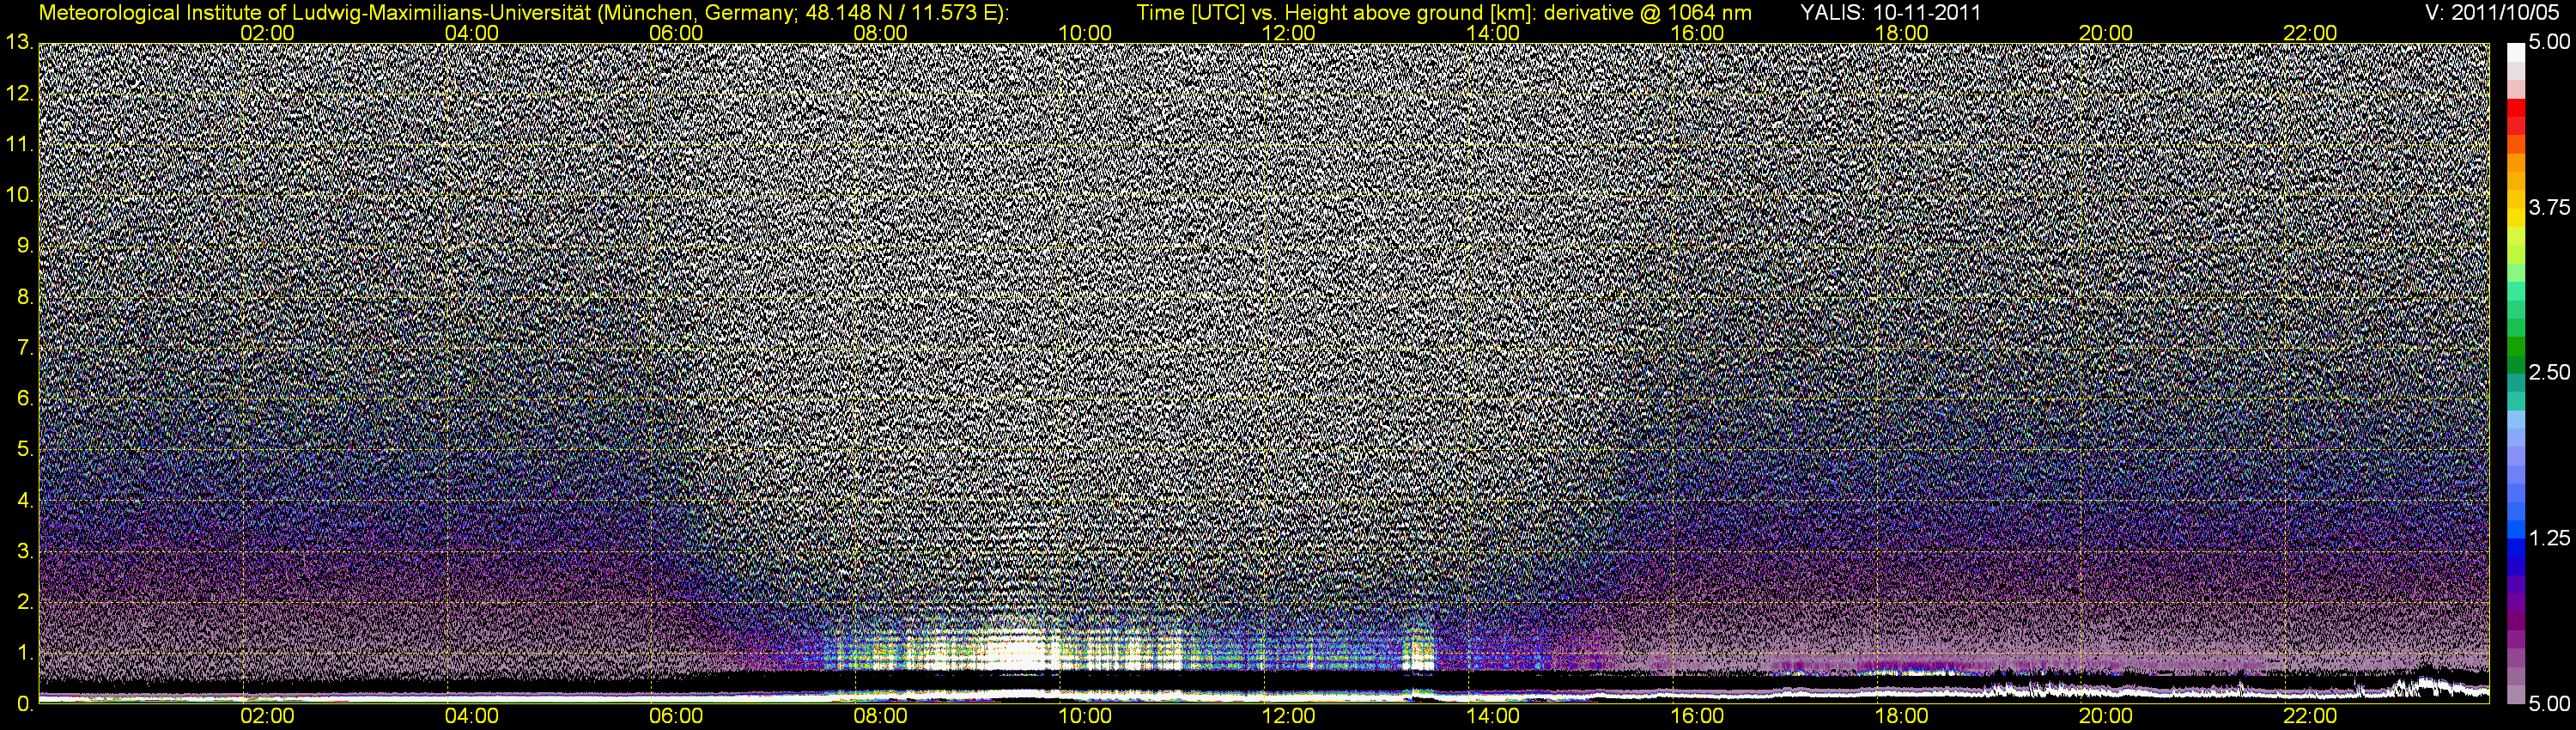Select 18:00 on the bottom time axis
Viewport: 2576px width, 730px height.
(x=1902, y=717)
